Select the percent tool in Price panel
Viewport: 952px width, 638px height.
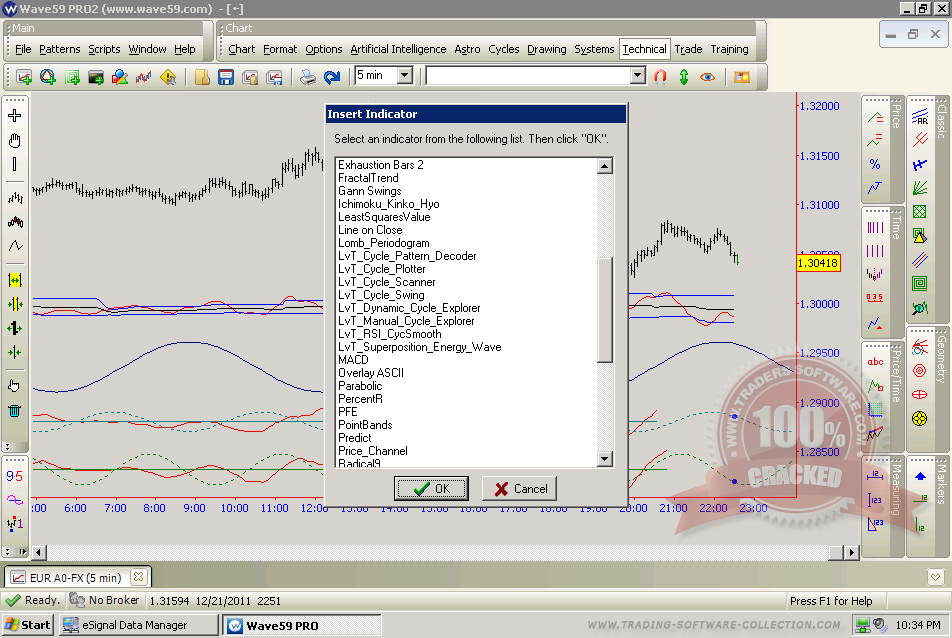[x=875, y=164]
